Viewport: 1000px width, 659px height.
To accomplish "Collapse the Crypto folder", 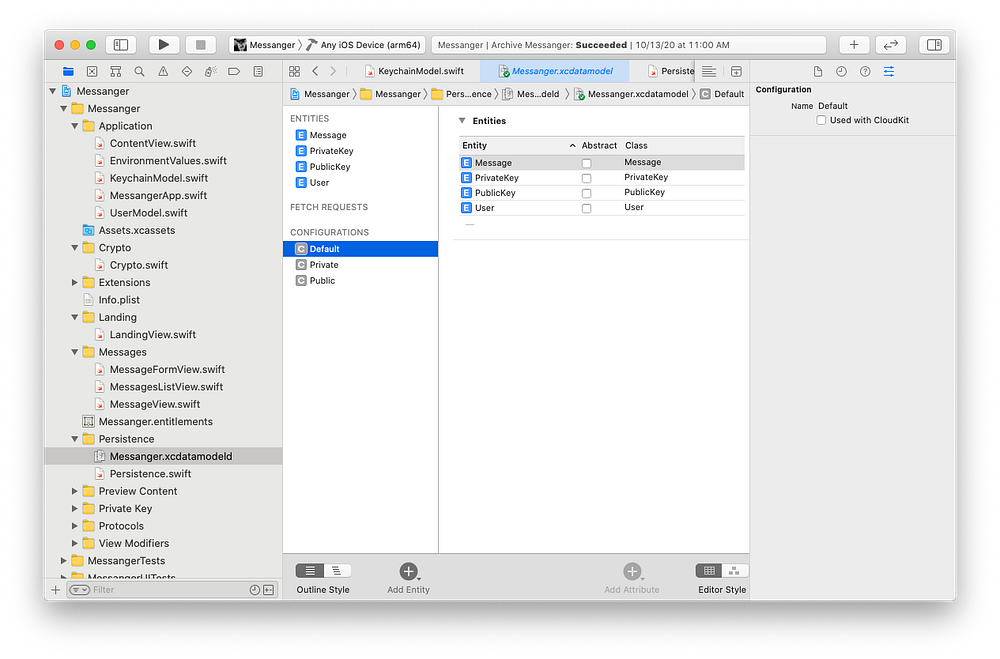I will tap(75, 248).
